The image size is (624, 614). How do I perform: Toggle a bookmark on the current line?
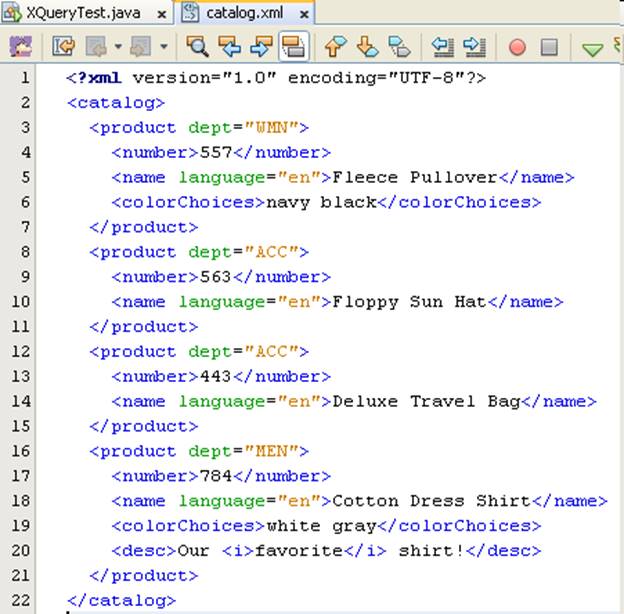tap(399, 46)
